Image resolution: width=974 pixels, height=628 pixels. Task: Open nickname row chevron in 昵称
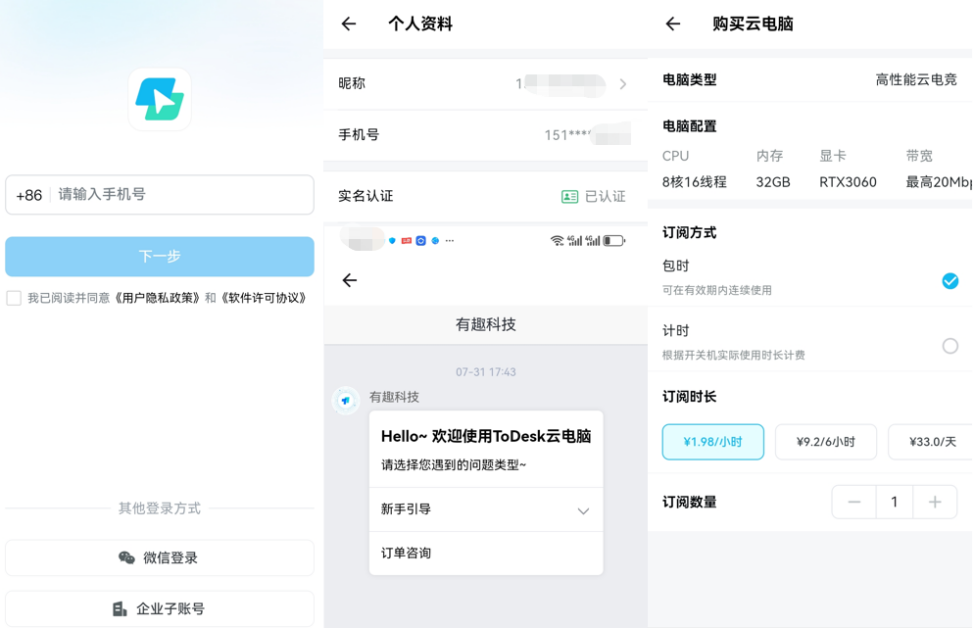[x=623, y=84]
